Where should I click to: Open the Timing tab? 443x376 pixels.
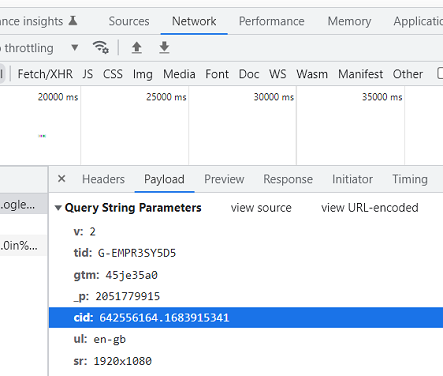tap(410, 179)
